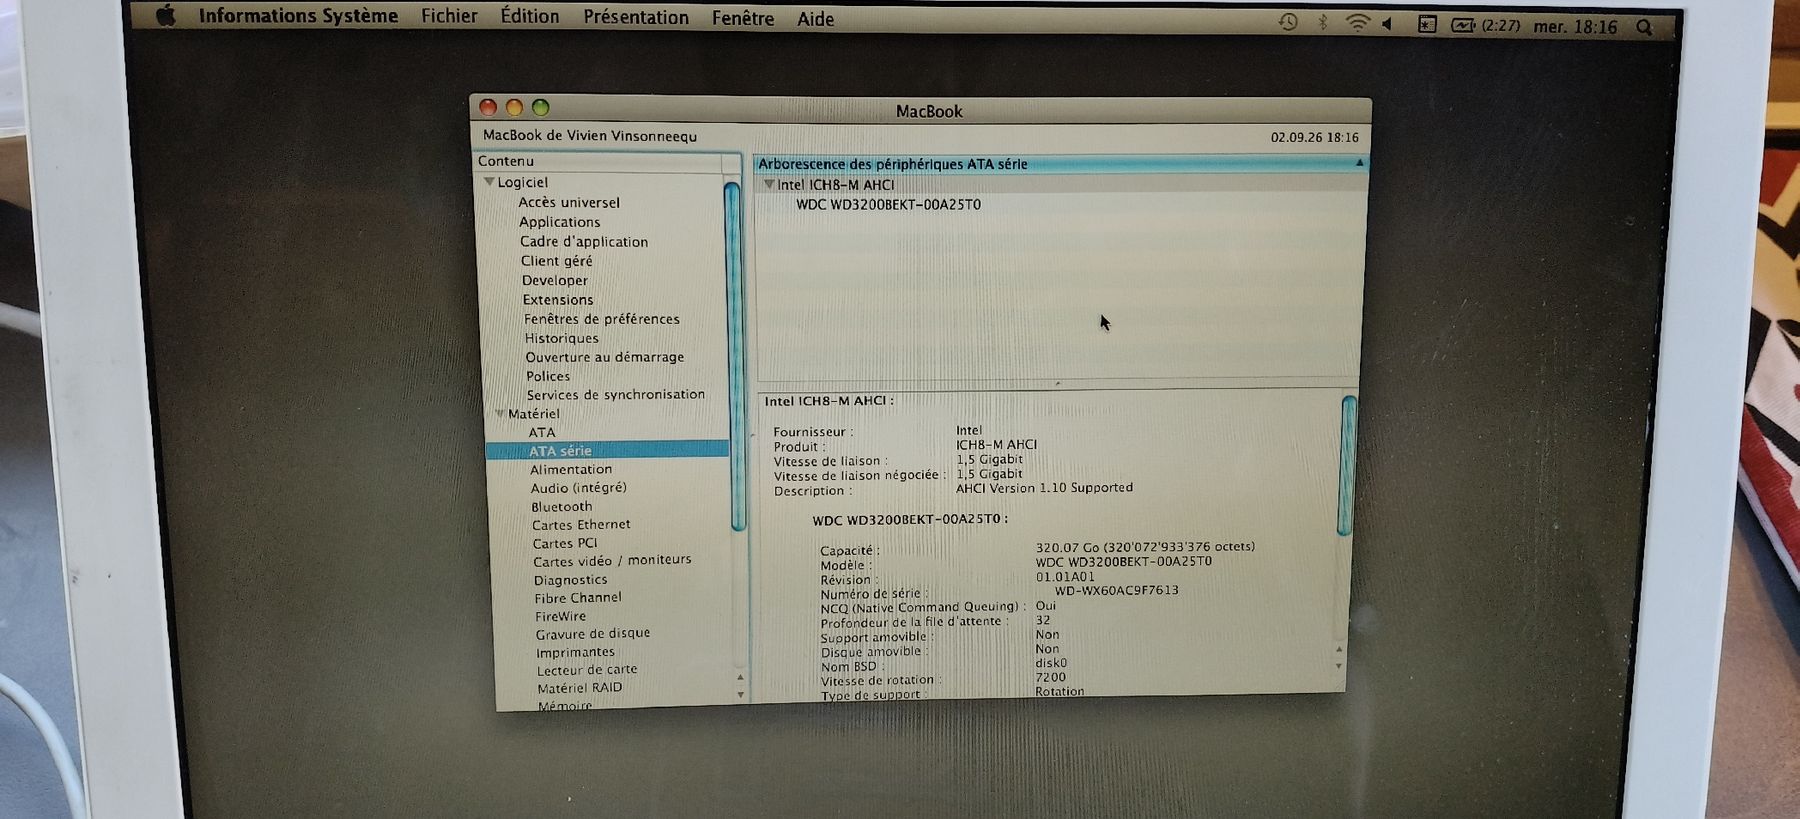Select Diagnostics in the sidebar
The width and height of the screenshot is (1800, 819).
[570, 580]
